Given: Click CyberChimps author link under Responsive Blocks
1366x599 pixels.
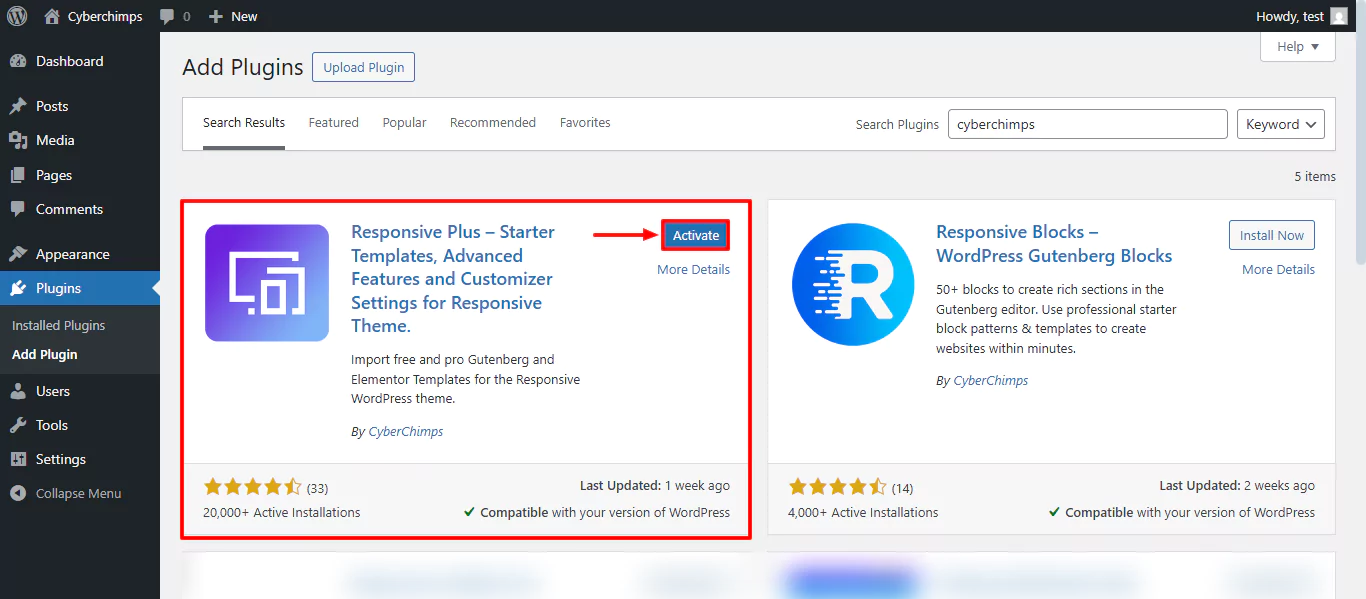Looking at the screenshot, I should click(991, 381).
